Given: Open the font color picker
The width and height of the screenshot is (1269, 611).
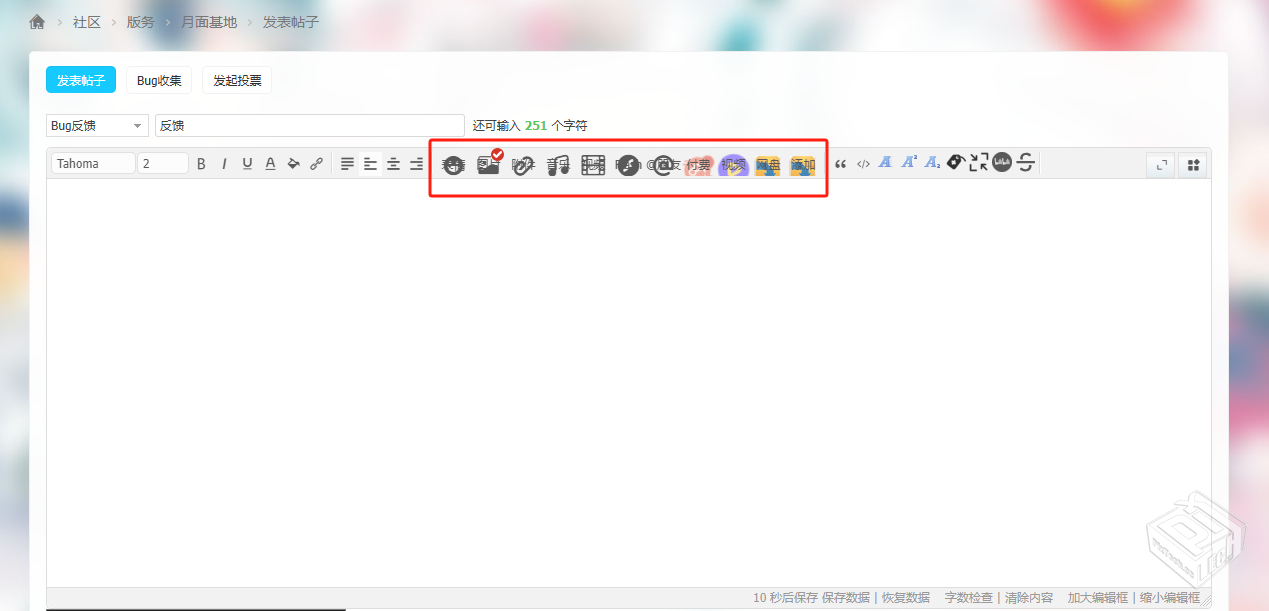Looking at the screenshot, I should pos(270,164).
